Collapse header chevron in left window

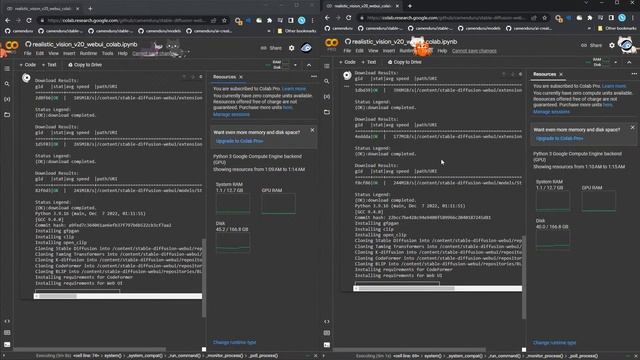tap(309, 65)
